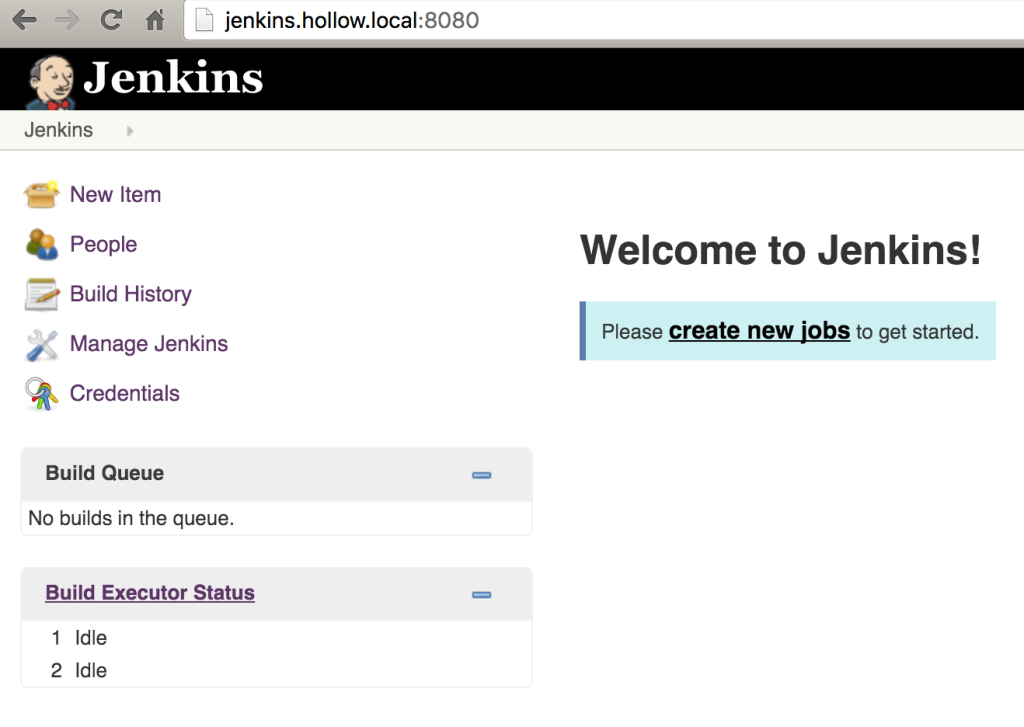Select Jenkins in the breadcrumb bar
This screenshot has width=1024, height=727.
click(58, 130)
